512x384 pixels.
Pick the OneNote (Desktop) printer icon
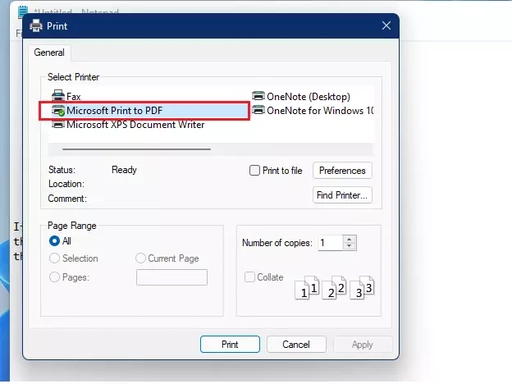point(258,96)
